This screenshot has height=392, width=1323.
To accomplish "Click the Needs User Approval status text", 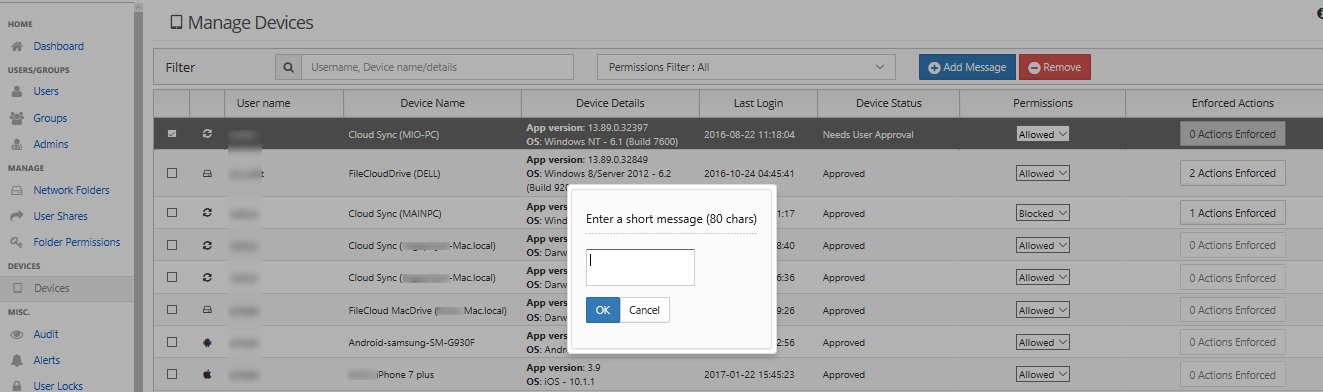I will [868, 134].
